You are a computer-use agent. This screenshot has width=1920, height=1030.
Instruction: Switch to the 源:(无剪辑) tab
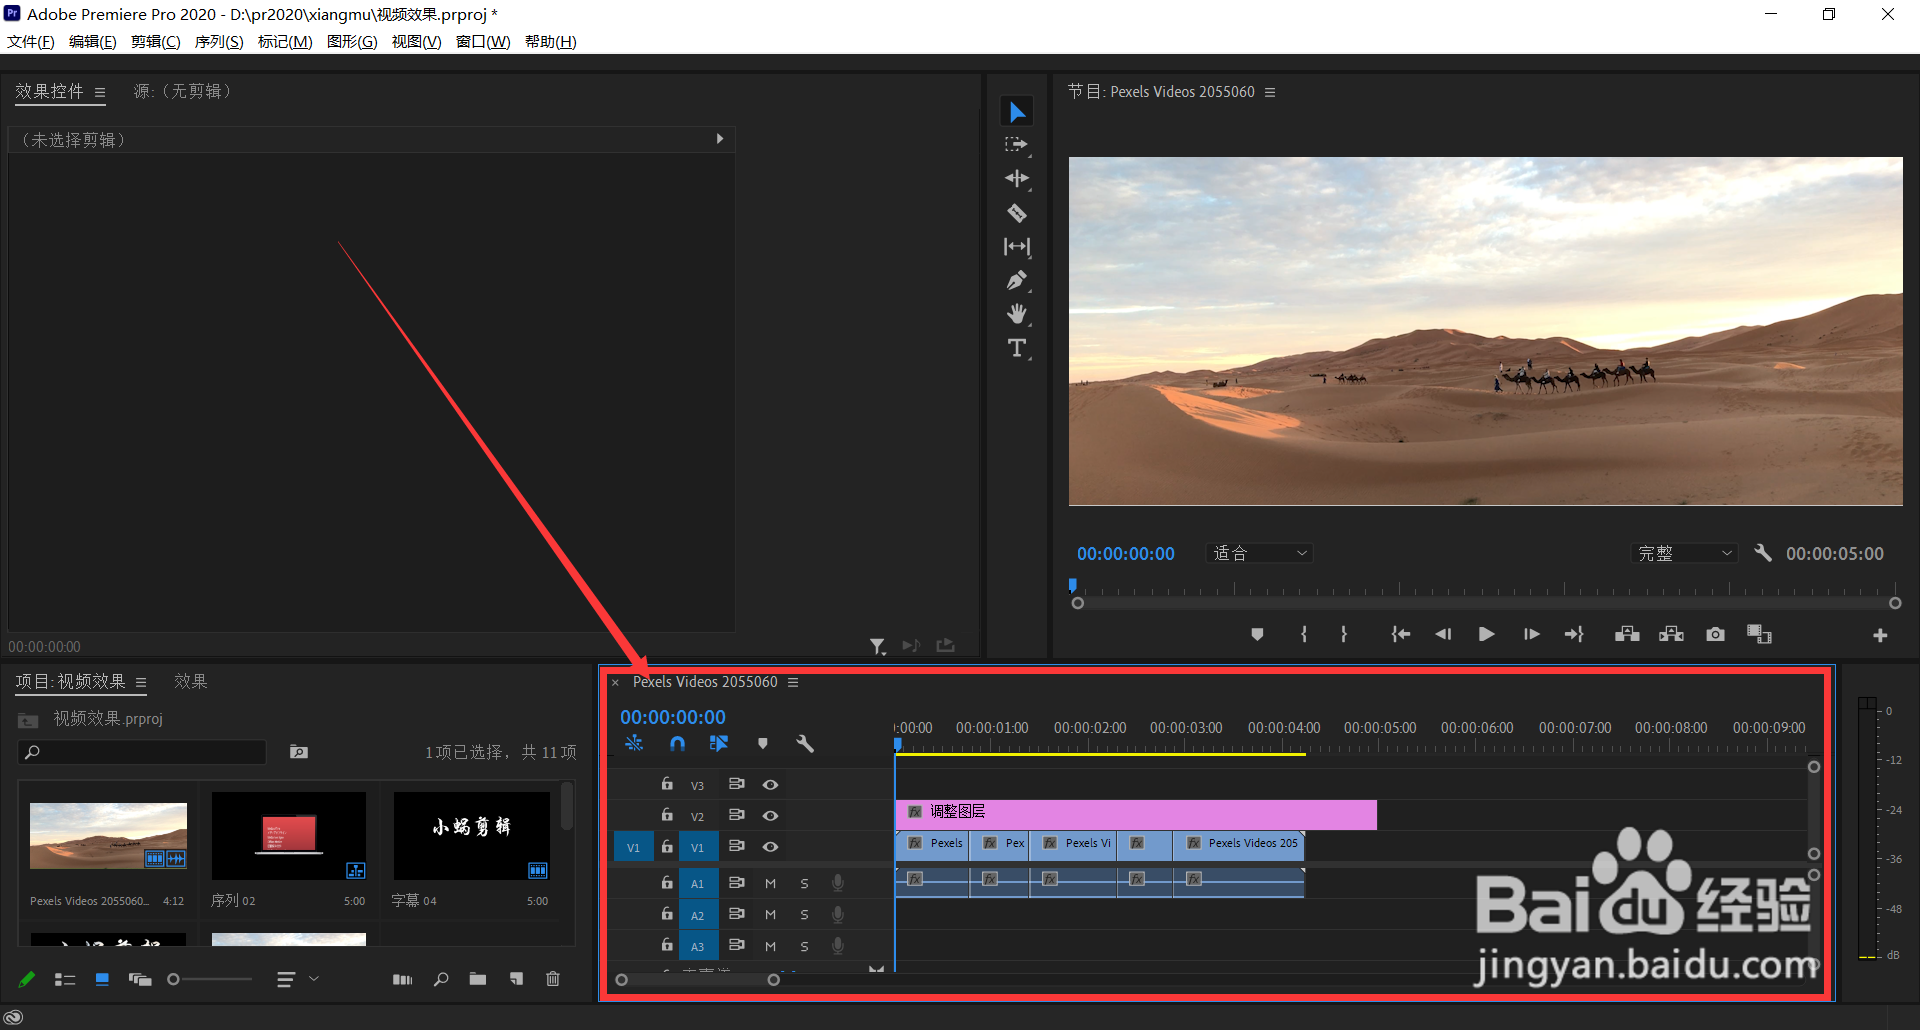click(183, 91)
